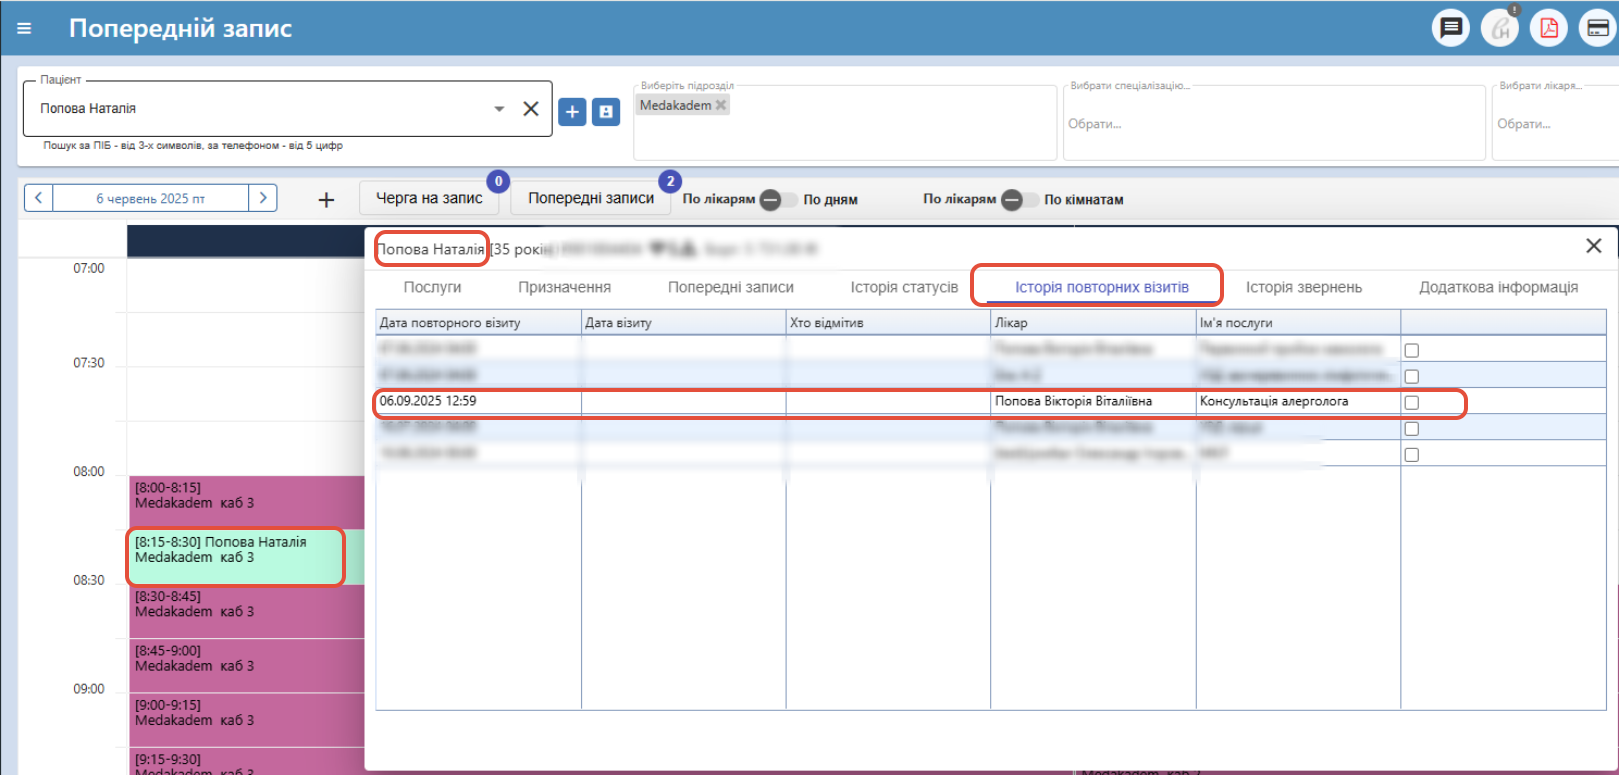Close the Попова Наталія details popup
The width and height of the screenshot is (1619, 775).
1594,246
